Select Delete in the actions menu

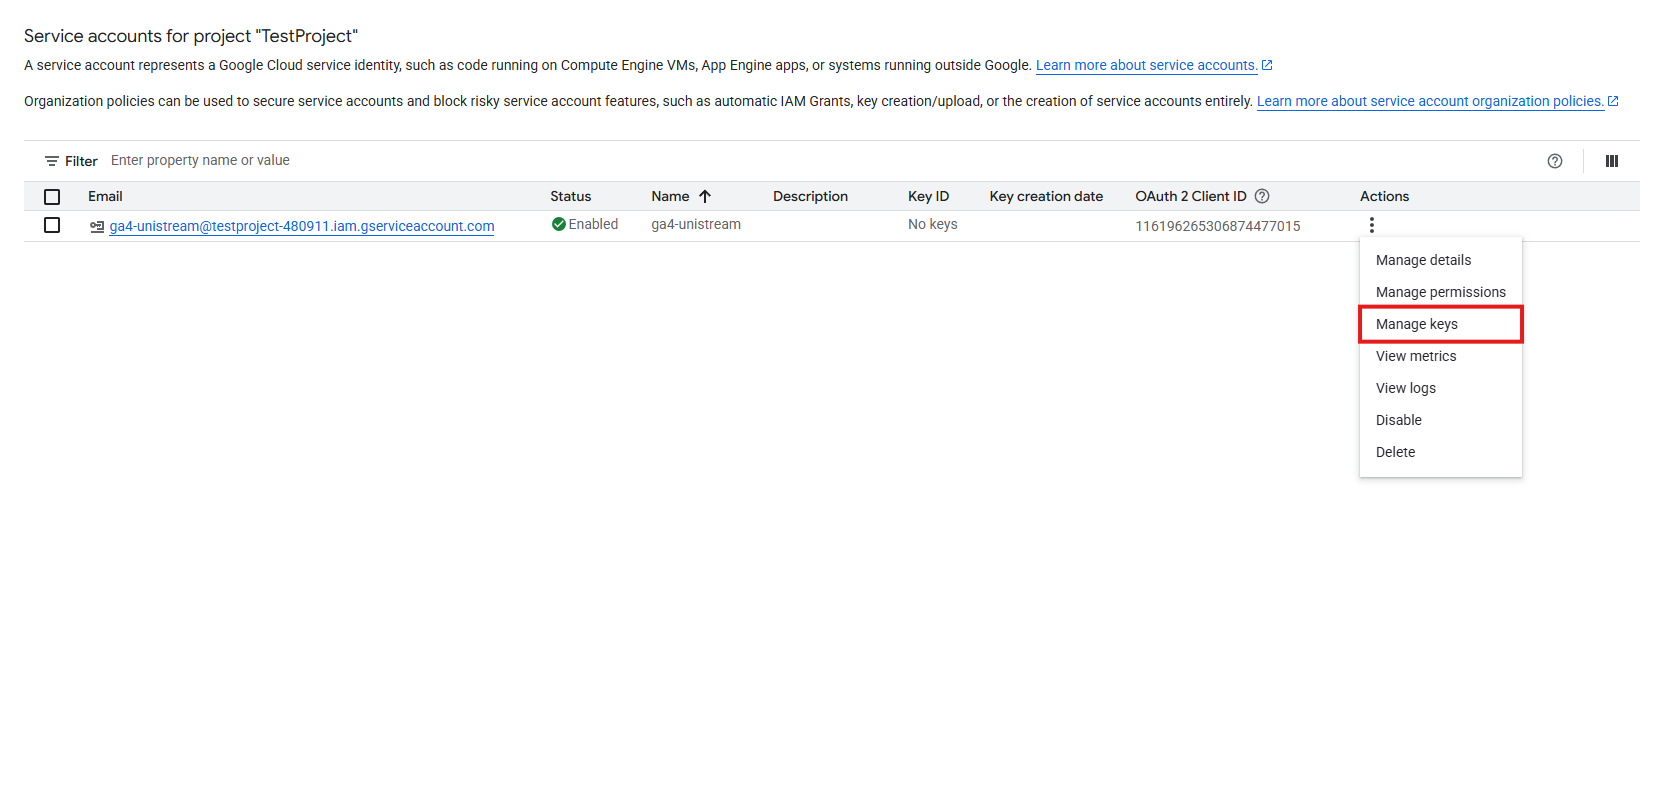(1395, 452)
